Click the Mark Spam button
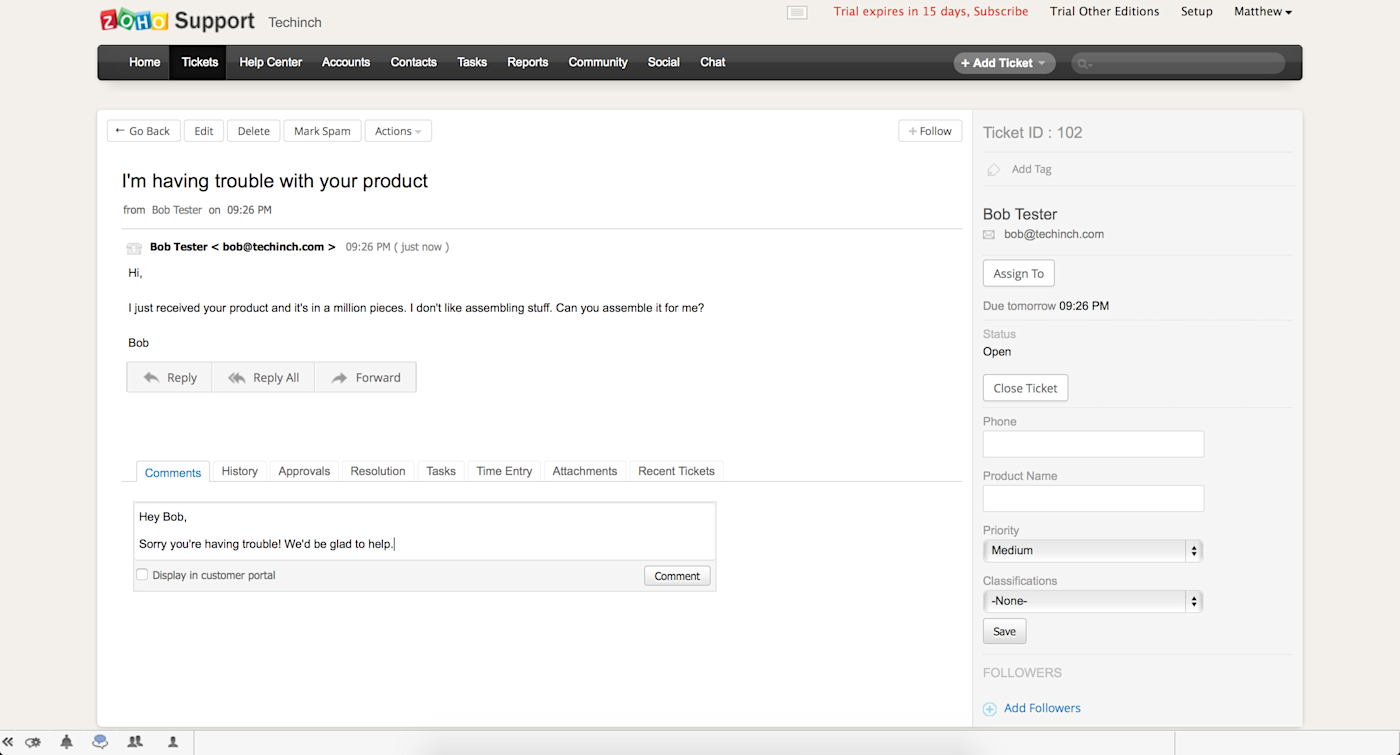The height and width of the screenshot is (755, 1400). pyautogui.click(x=322, y=131)
